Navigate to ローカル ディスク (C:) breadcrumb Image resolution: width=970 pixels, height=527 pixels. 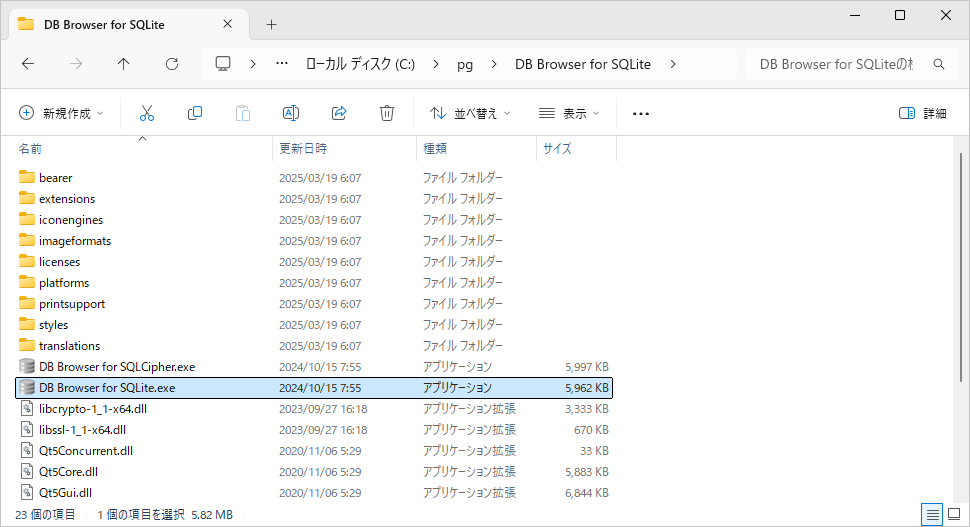[361, 64]
